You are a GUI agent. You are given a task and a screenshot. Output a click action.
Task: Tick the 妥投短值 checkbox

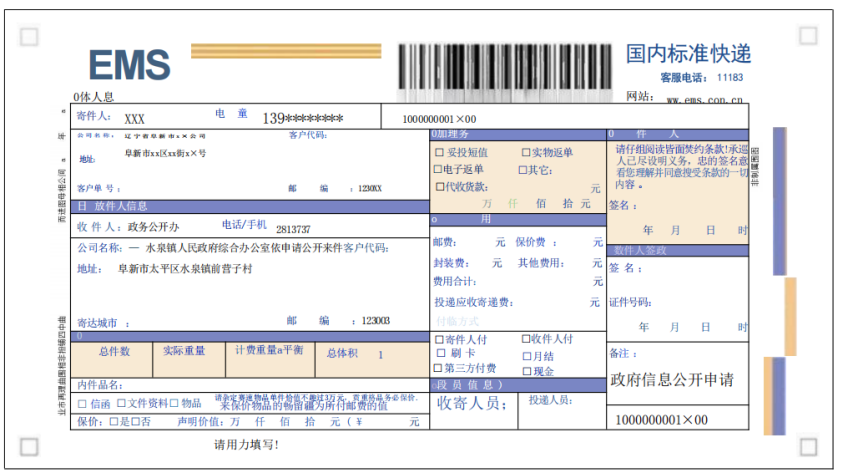(439, 153)
